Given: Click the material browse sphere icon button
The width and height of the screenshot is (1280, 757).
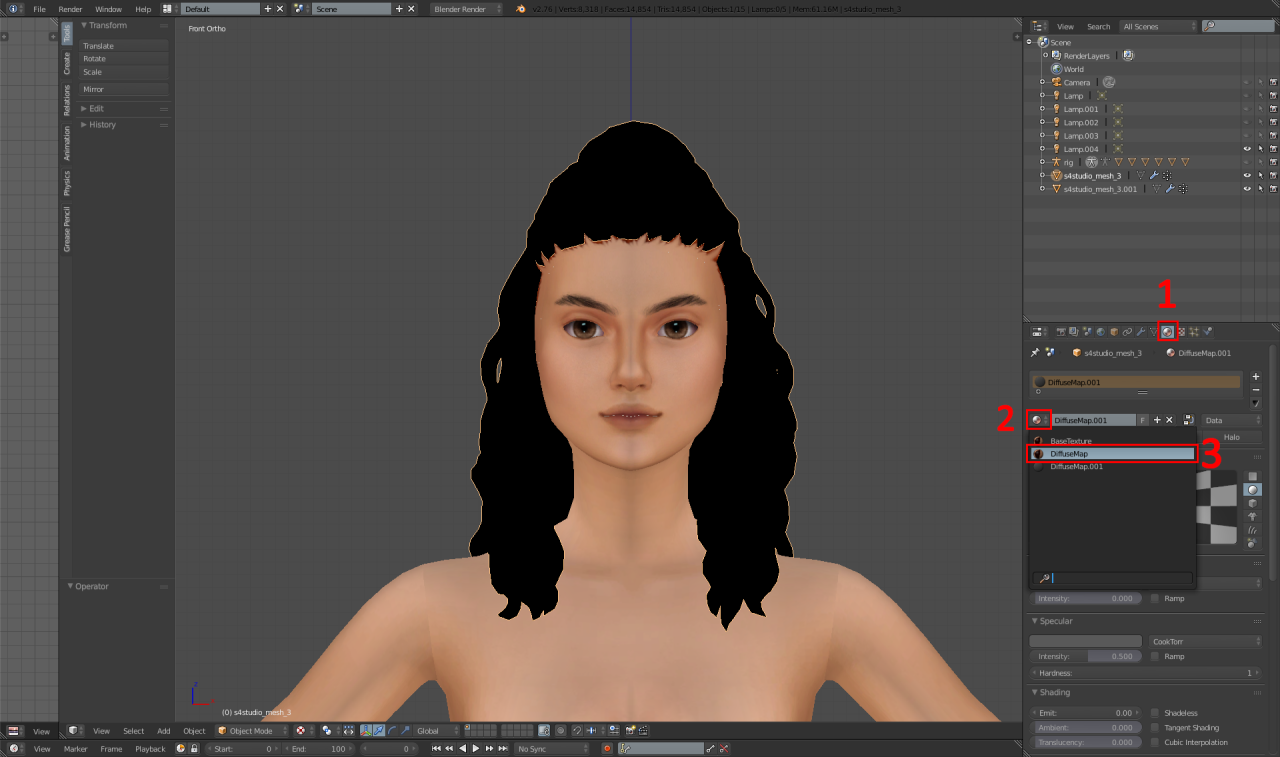Looking at the screenshot, I should point(1040,420).
